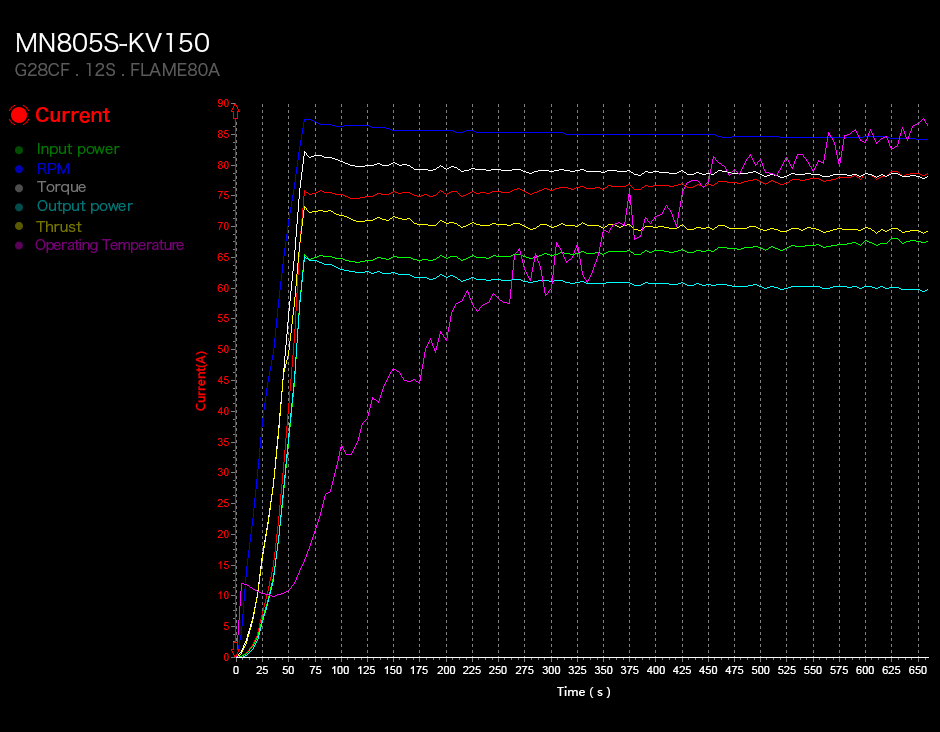Click the 50 y-axis tick value

click(x=223, y=350)
